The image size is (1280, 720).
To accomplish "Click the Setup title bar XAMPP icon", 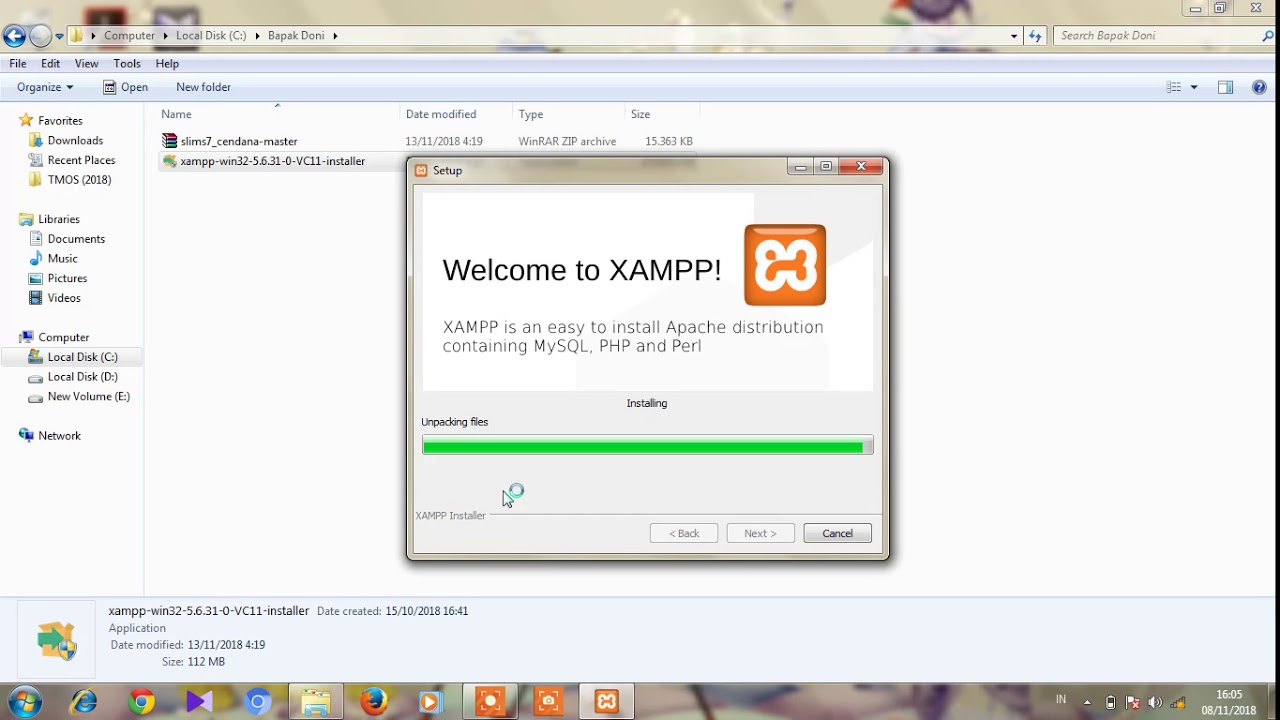I will pos(421,170).
